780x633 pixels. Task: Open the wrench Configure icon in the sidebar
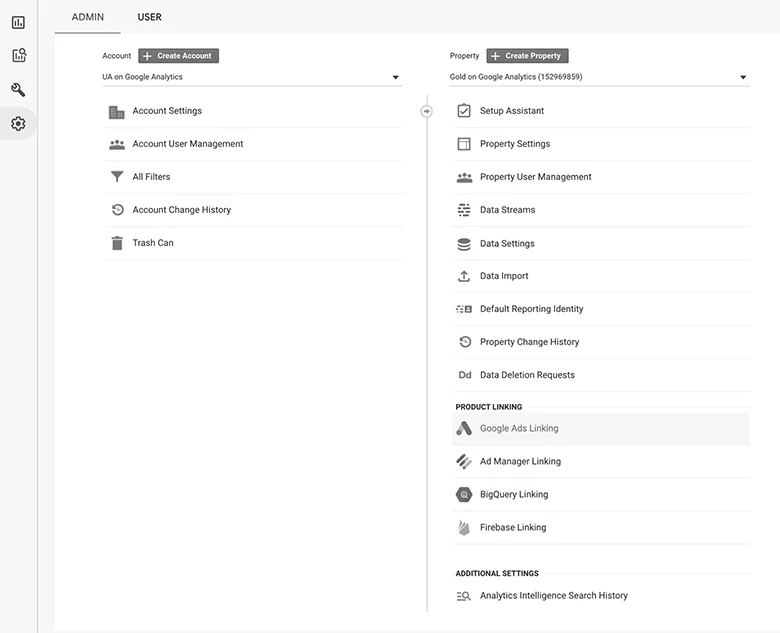tap(18, 90)
